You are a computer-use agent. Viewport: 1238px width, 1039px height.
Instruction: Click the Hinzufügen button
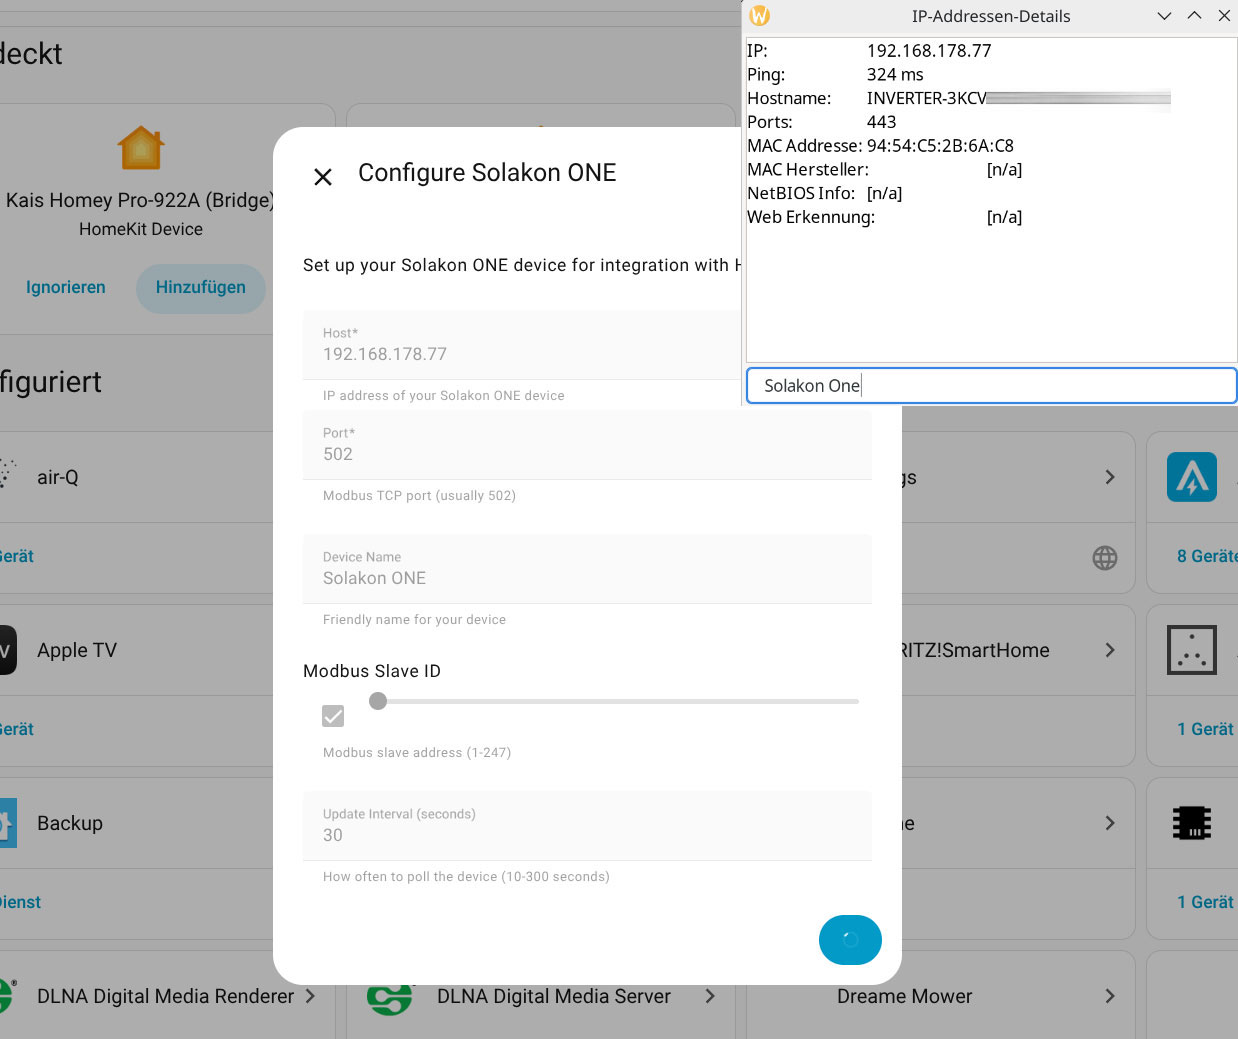tap(201, 287)
